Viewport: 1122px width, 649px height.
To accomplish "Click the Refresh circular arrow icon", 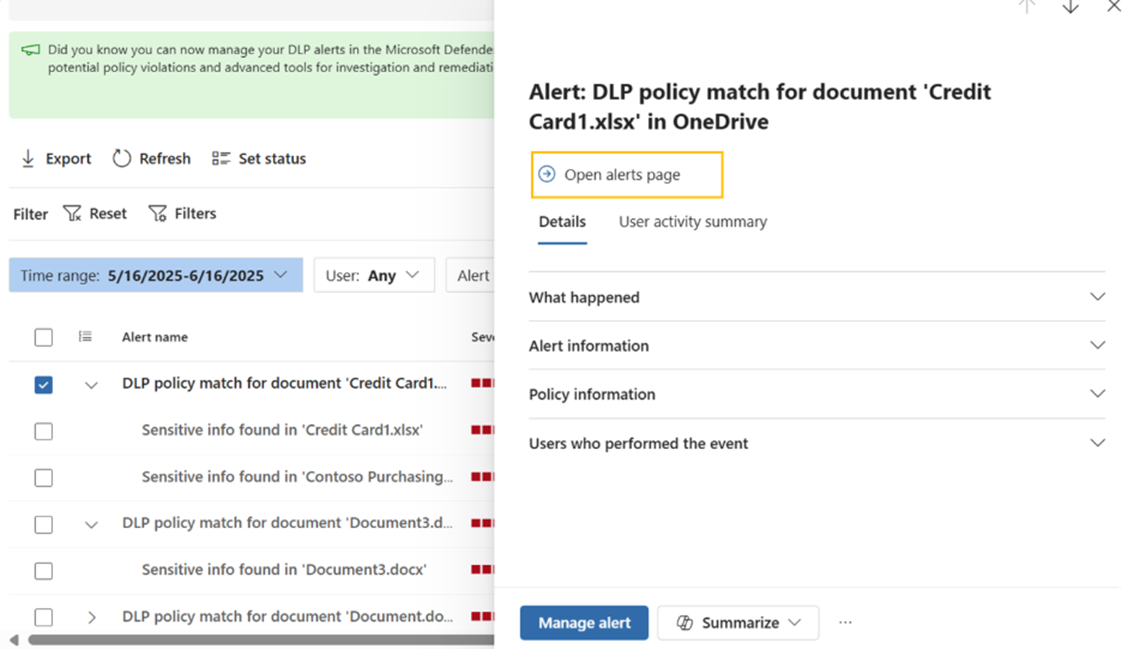I will 122,158.
